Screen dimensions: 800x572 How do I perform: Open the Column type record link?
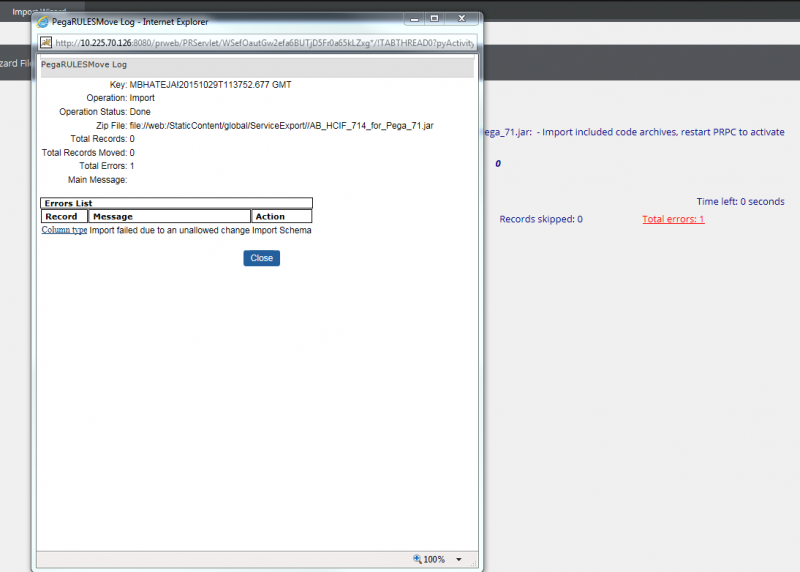click(64, 230)
